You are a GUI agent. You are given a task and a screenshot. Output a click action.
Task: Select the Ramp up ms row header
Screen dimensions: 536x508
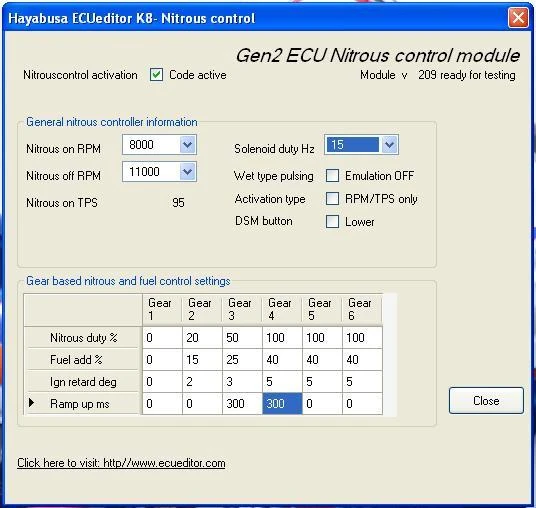[x=83, y=404]
